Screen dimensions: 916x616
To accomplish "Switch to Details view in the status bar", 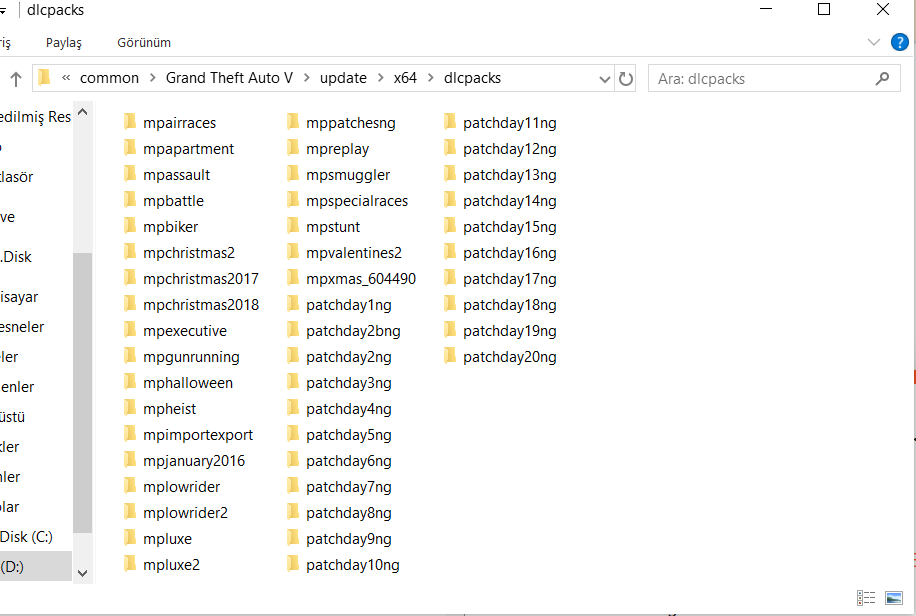I will [866, 597].
